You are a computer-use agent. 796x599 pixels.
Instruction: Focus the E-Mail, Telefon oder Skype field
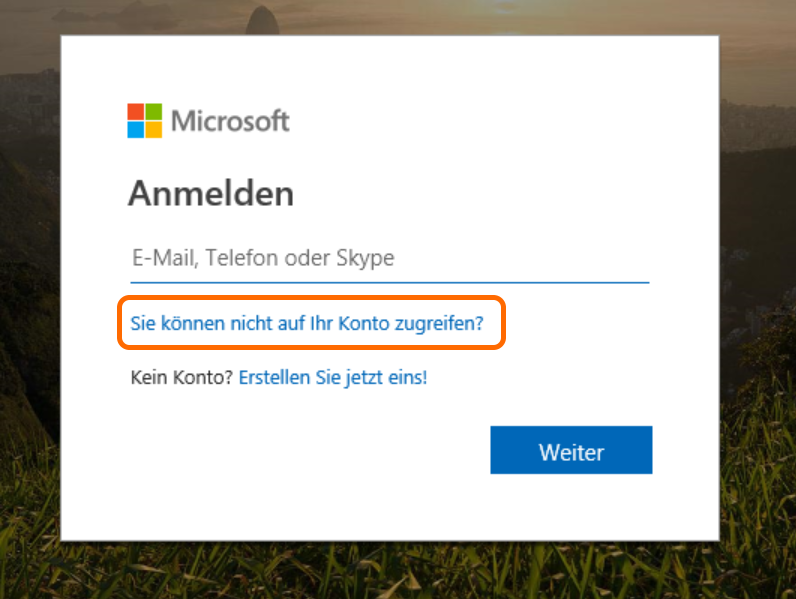coord(390,258)
